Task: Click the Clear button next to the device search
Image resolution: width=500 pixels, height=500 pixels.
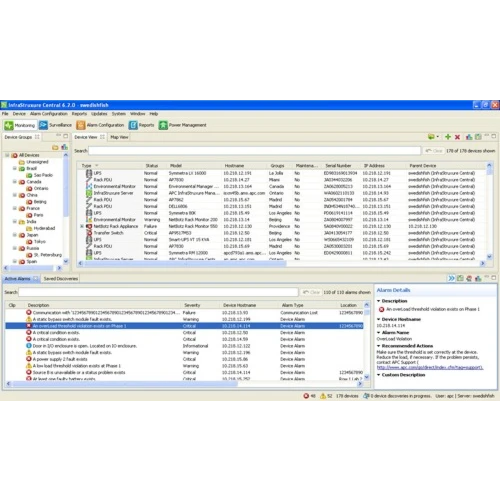Action: click(434, 151)
